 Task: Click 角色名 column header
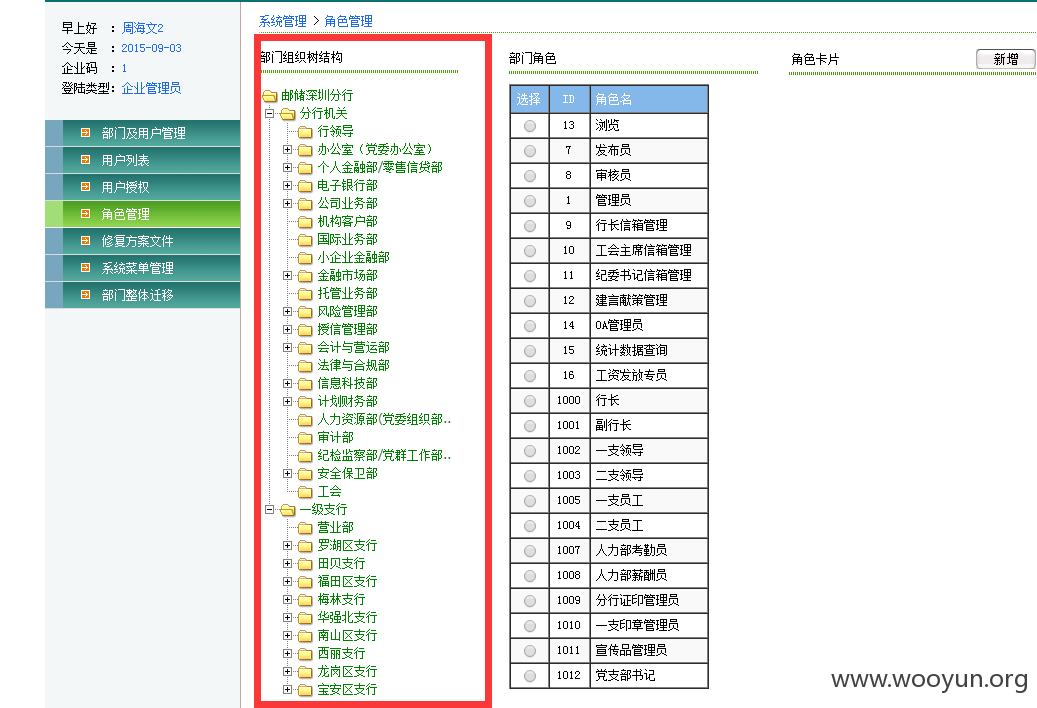coord(649,99)
